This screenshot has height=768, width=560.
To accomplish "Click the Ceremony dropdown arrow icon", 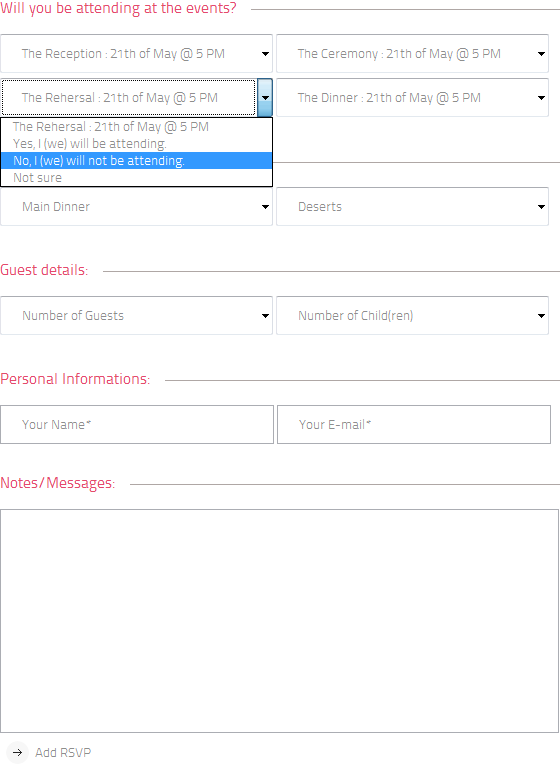I will pos(541,54).
